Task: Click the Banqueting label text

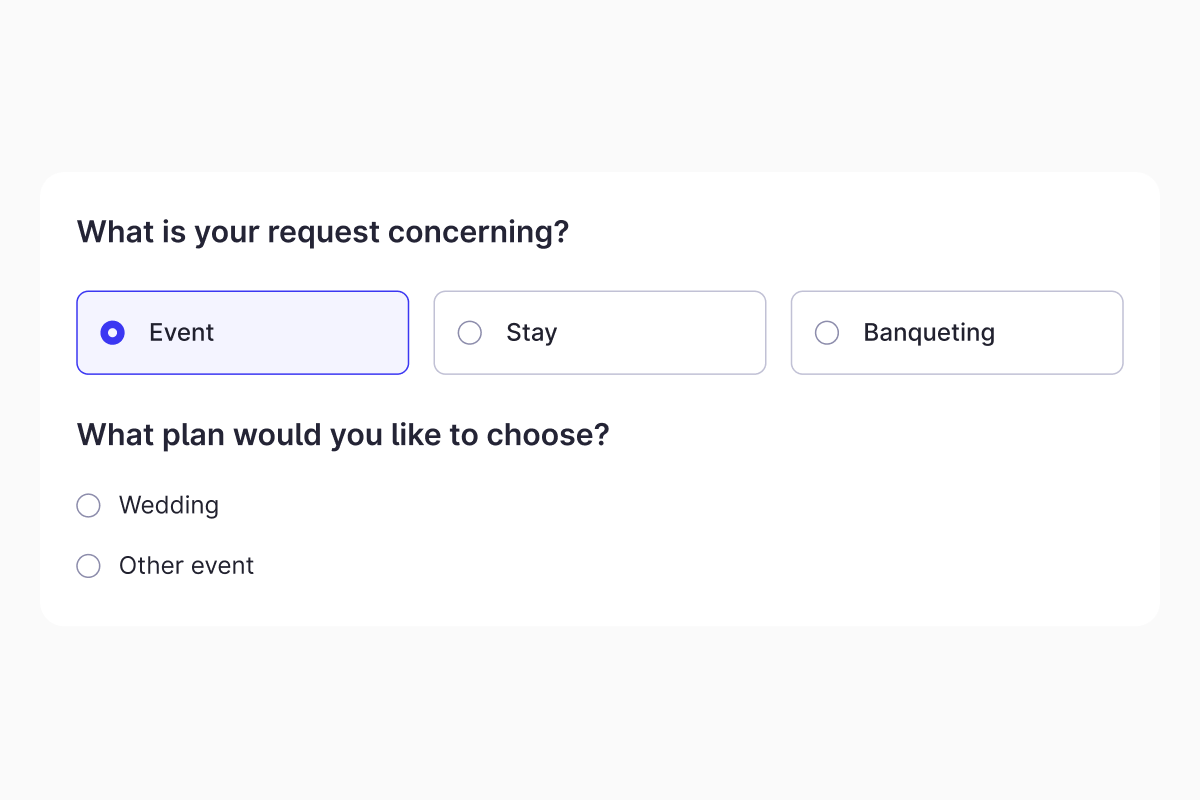Action: point(929,333)
